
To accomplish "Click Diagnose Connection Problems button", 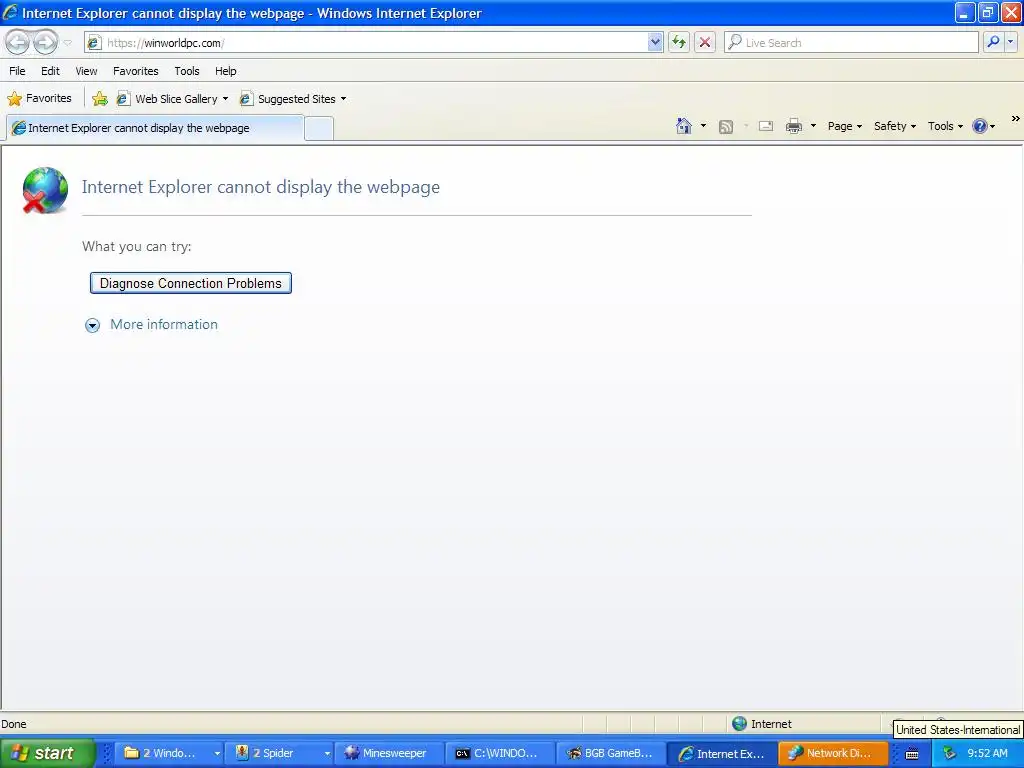I will coord(191,283).
